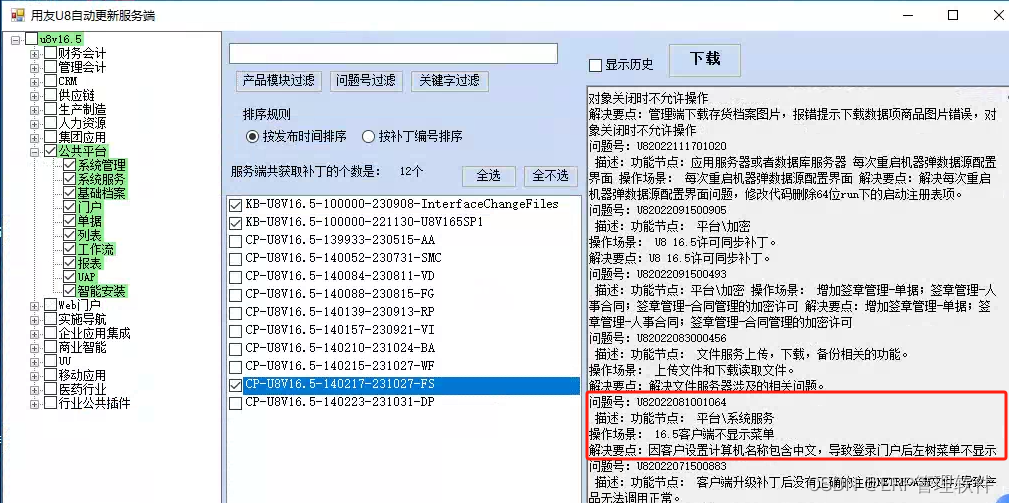Minimize the 用友U8自动更新服务端 window
The width and height of the screenshot is (1009, 503).
tap(909, 15)
